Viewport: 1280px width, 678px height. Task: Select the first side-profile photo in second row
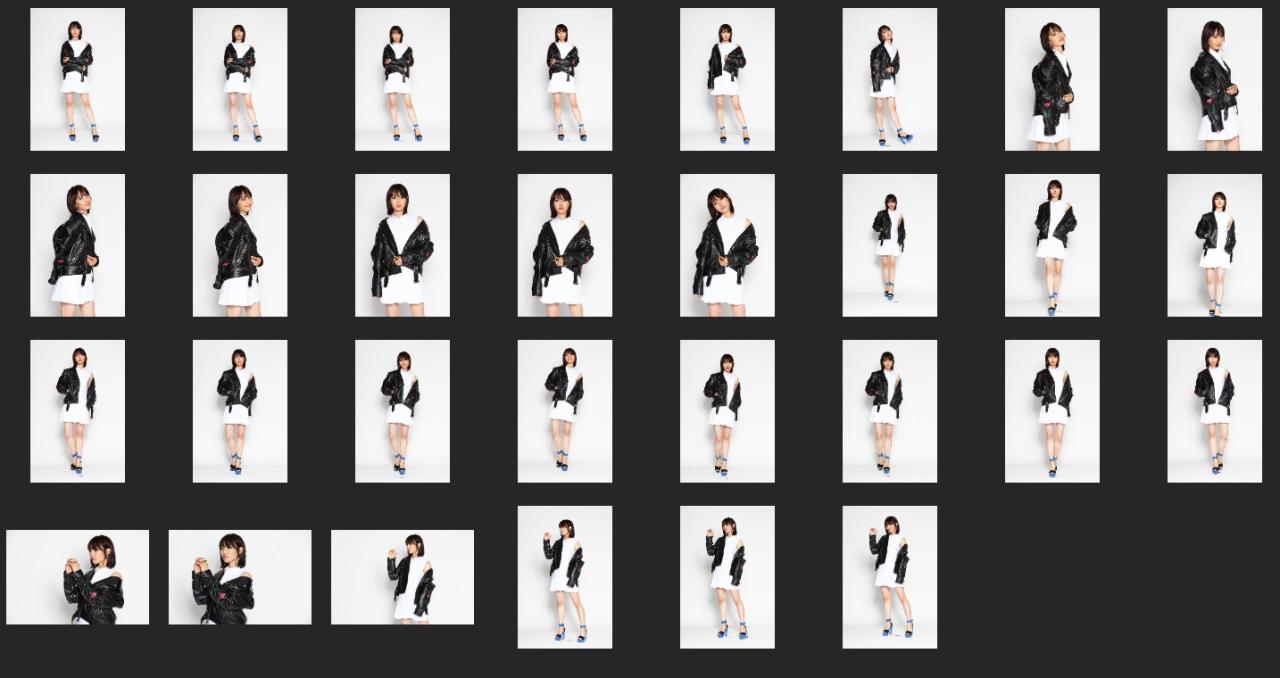77,246
